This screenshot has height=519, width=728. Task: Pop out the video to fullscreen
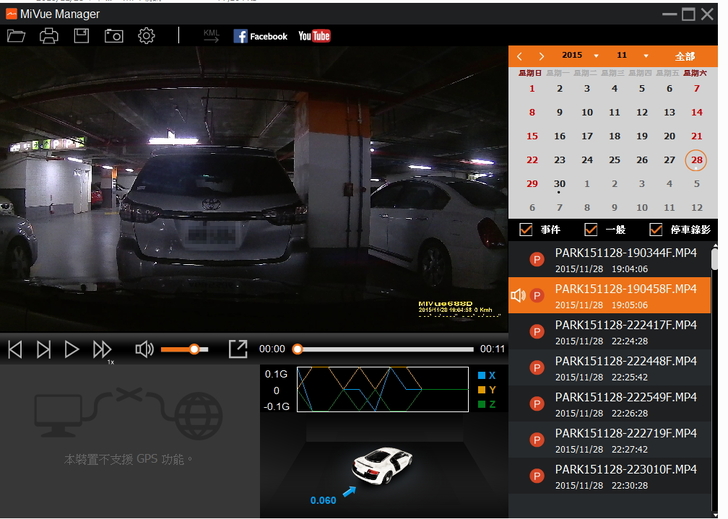pos(237,349)
